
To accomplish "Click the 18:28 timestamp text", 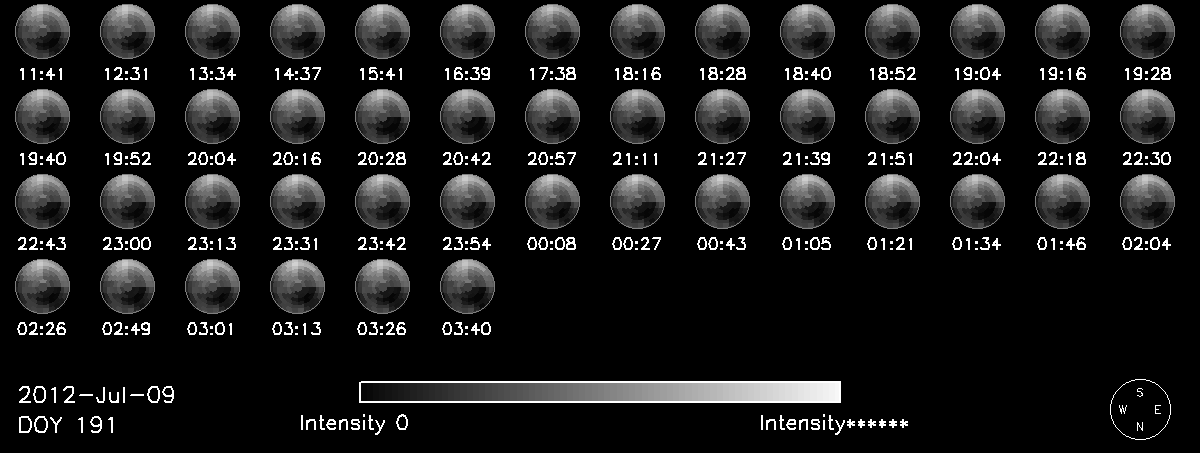I will point(722,73).
